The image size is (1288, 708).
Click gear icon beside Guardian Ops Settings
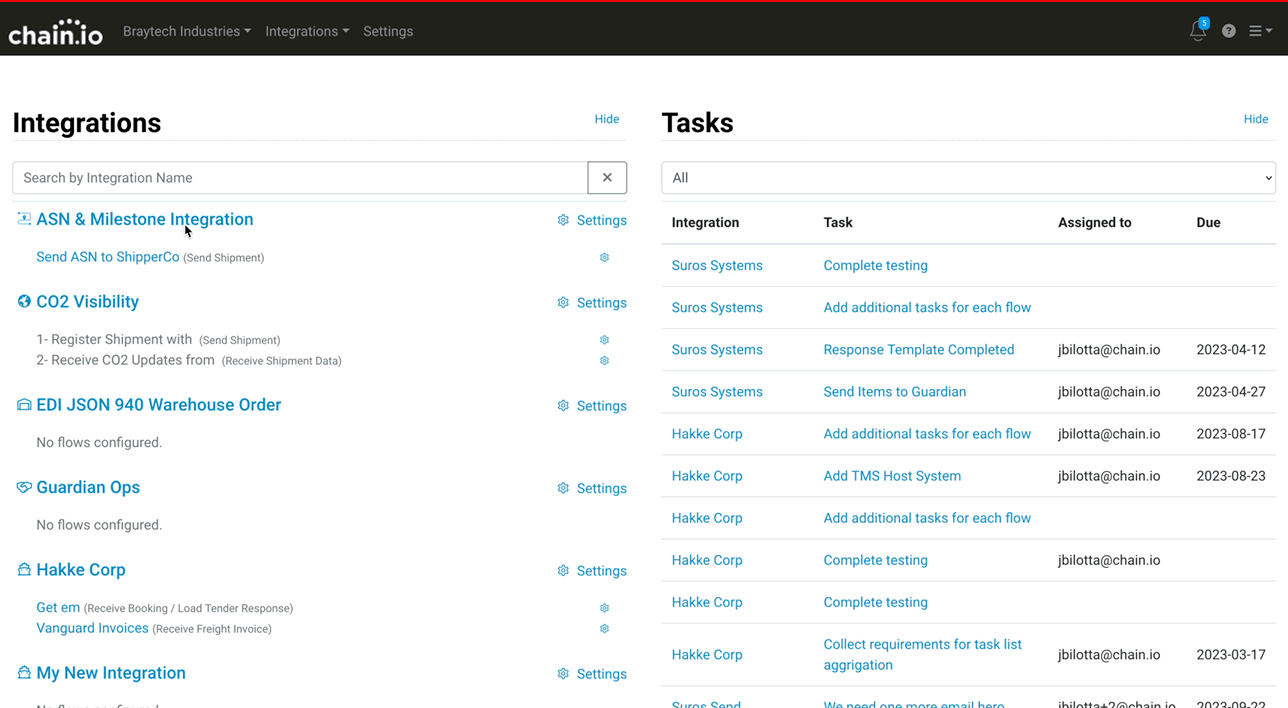click(x=563, y=488)
